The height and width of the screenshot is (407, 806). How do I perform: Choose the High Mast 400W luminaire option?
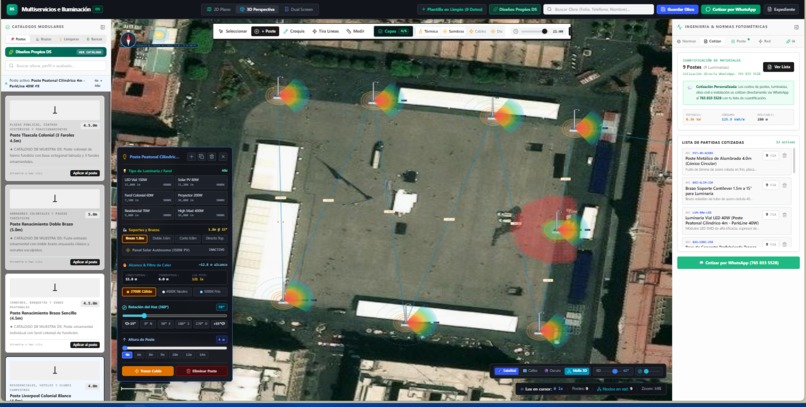click(x=201, y=213)
